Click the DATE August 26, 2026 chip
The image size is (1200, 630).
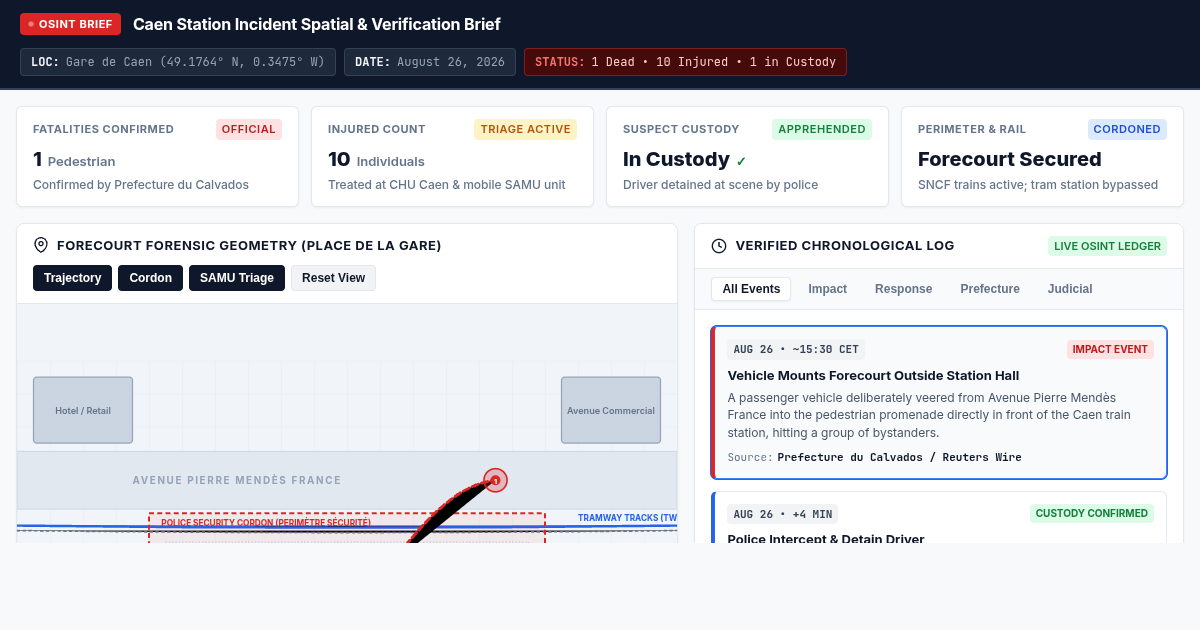pos(430,62)
